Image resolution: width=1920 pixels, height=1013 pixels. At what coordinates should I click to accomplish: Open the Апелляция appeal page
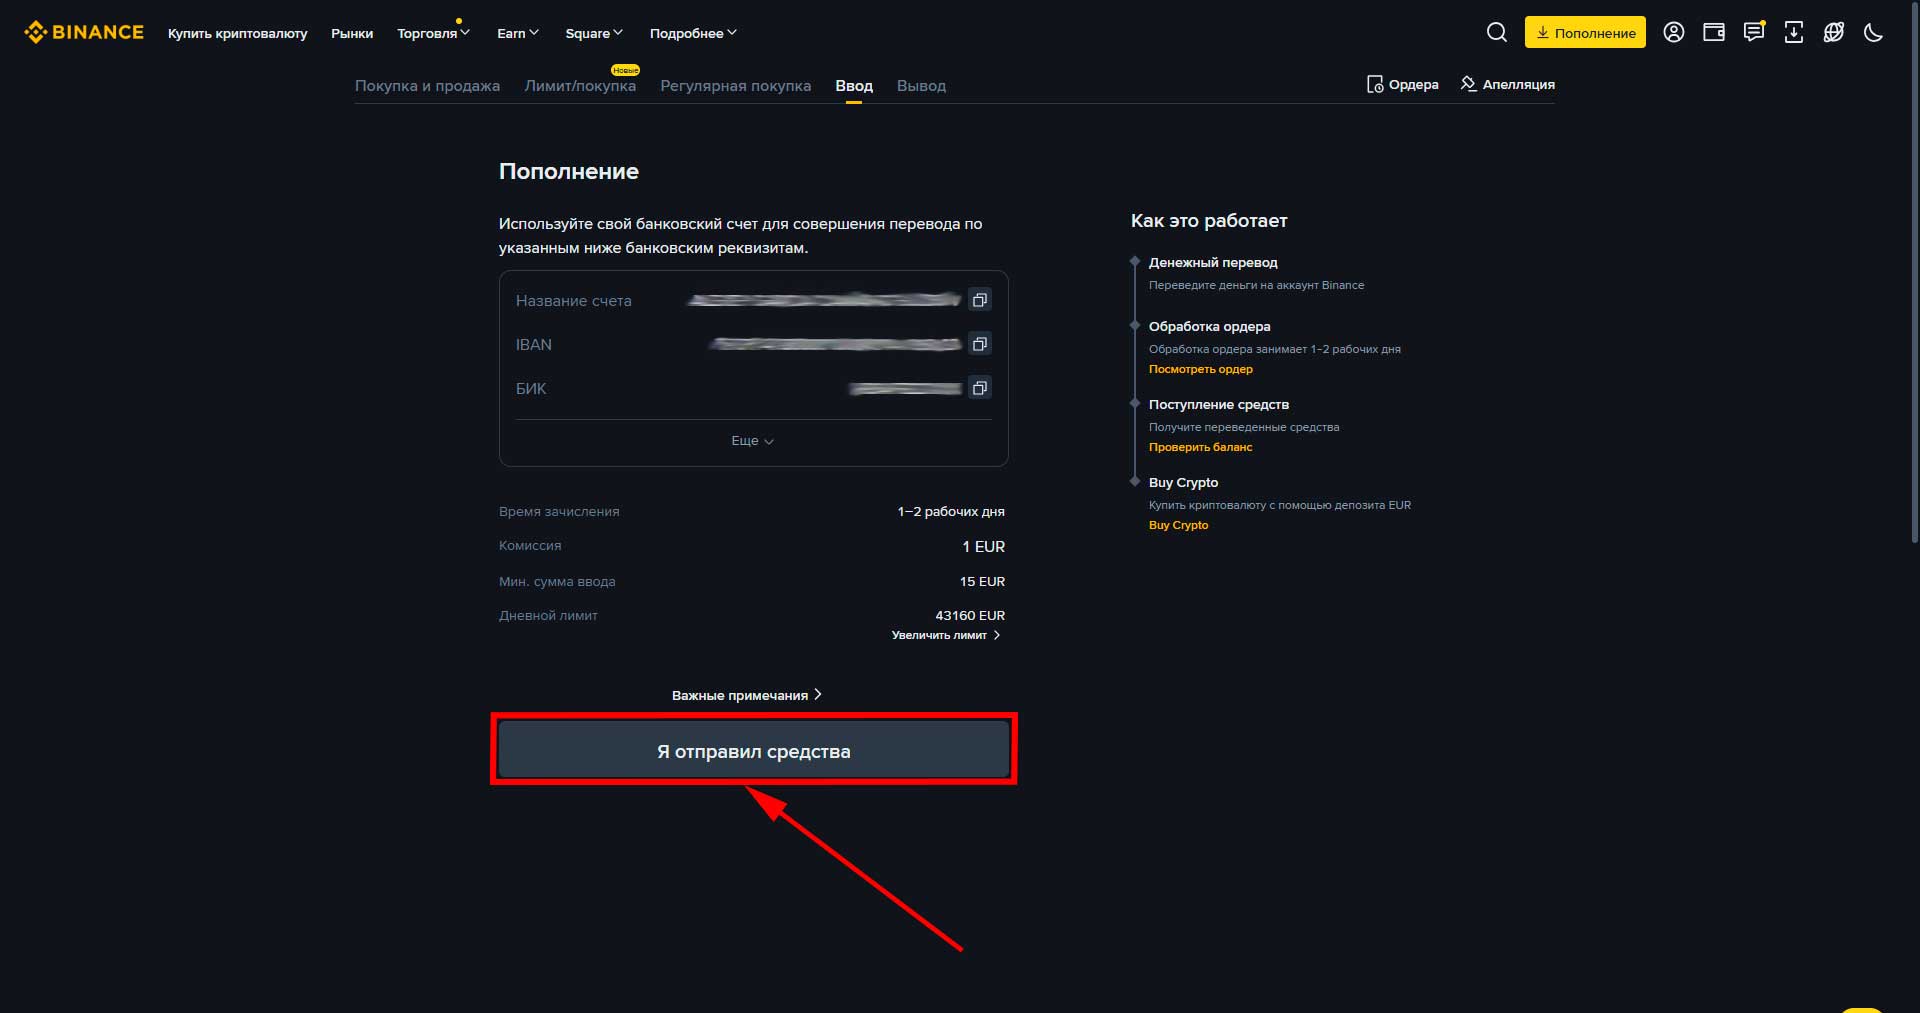(x=1507, y=84)
